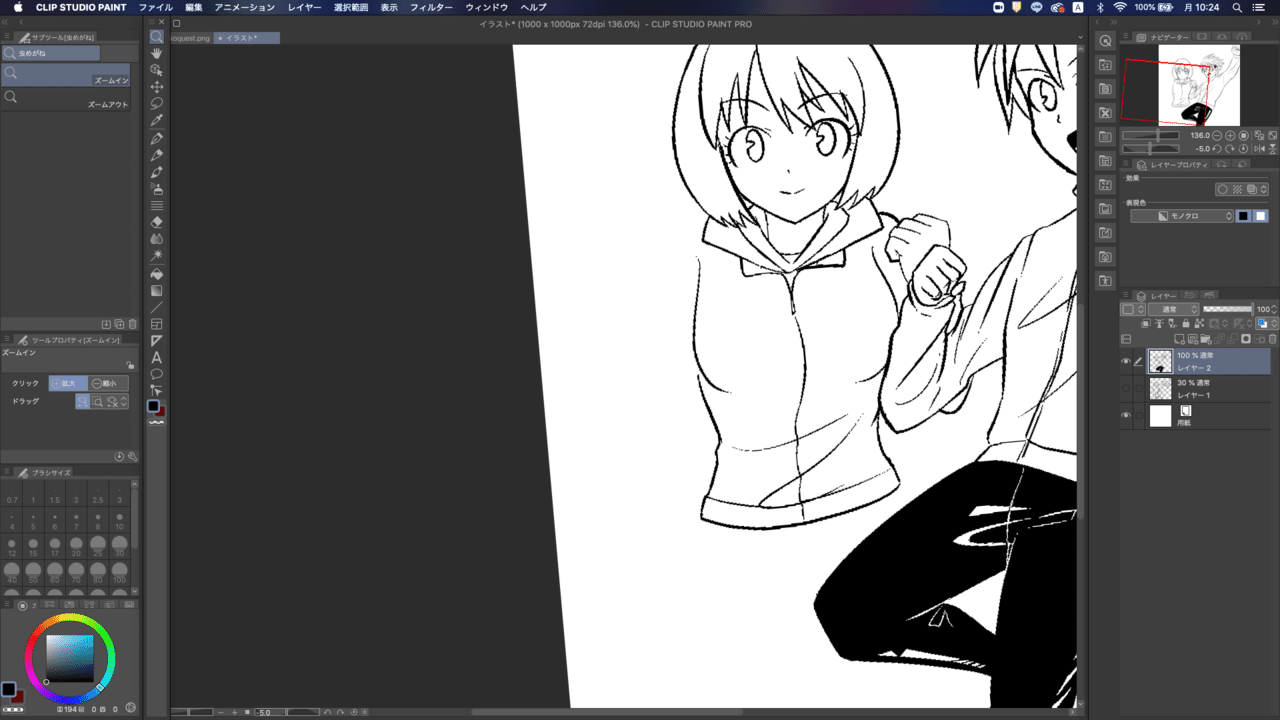The width and height of the screenshot is (1280, 720).
Task: Pick the Eyedropper tool
Action: tap(156, 120)
